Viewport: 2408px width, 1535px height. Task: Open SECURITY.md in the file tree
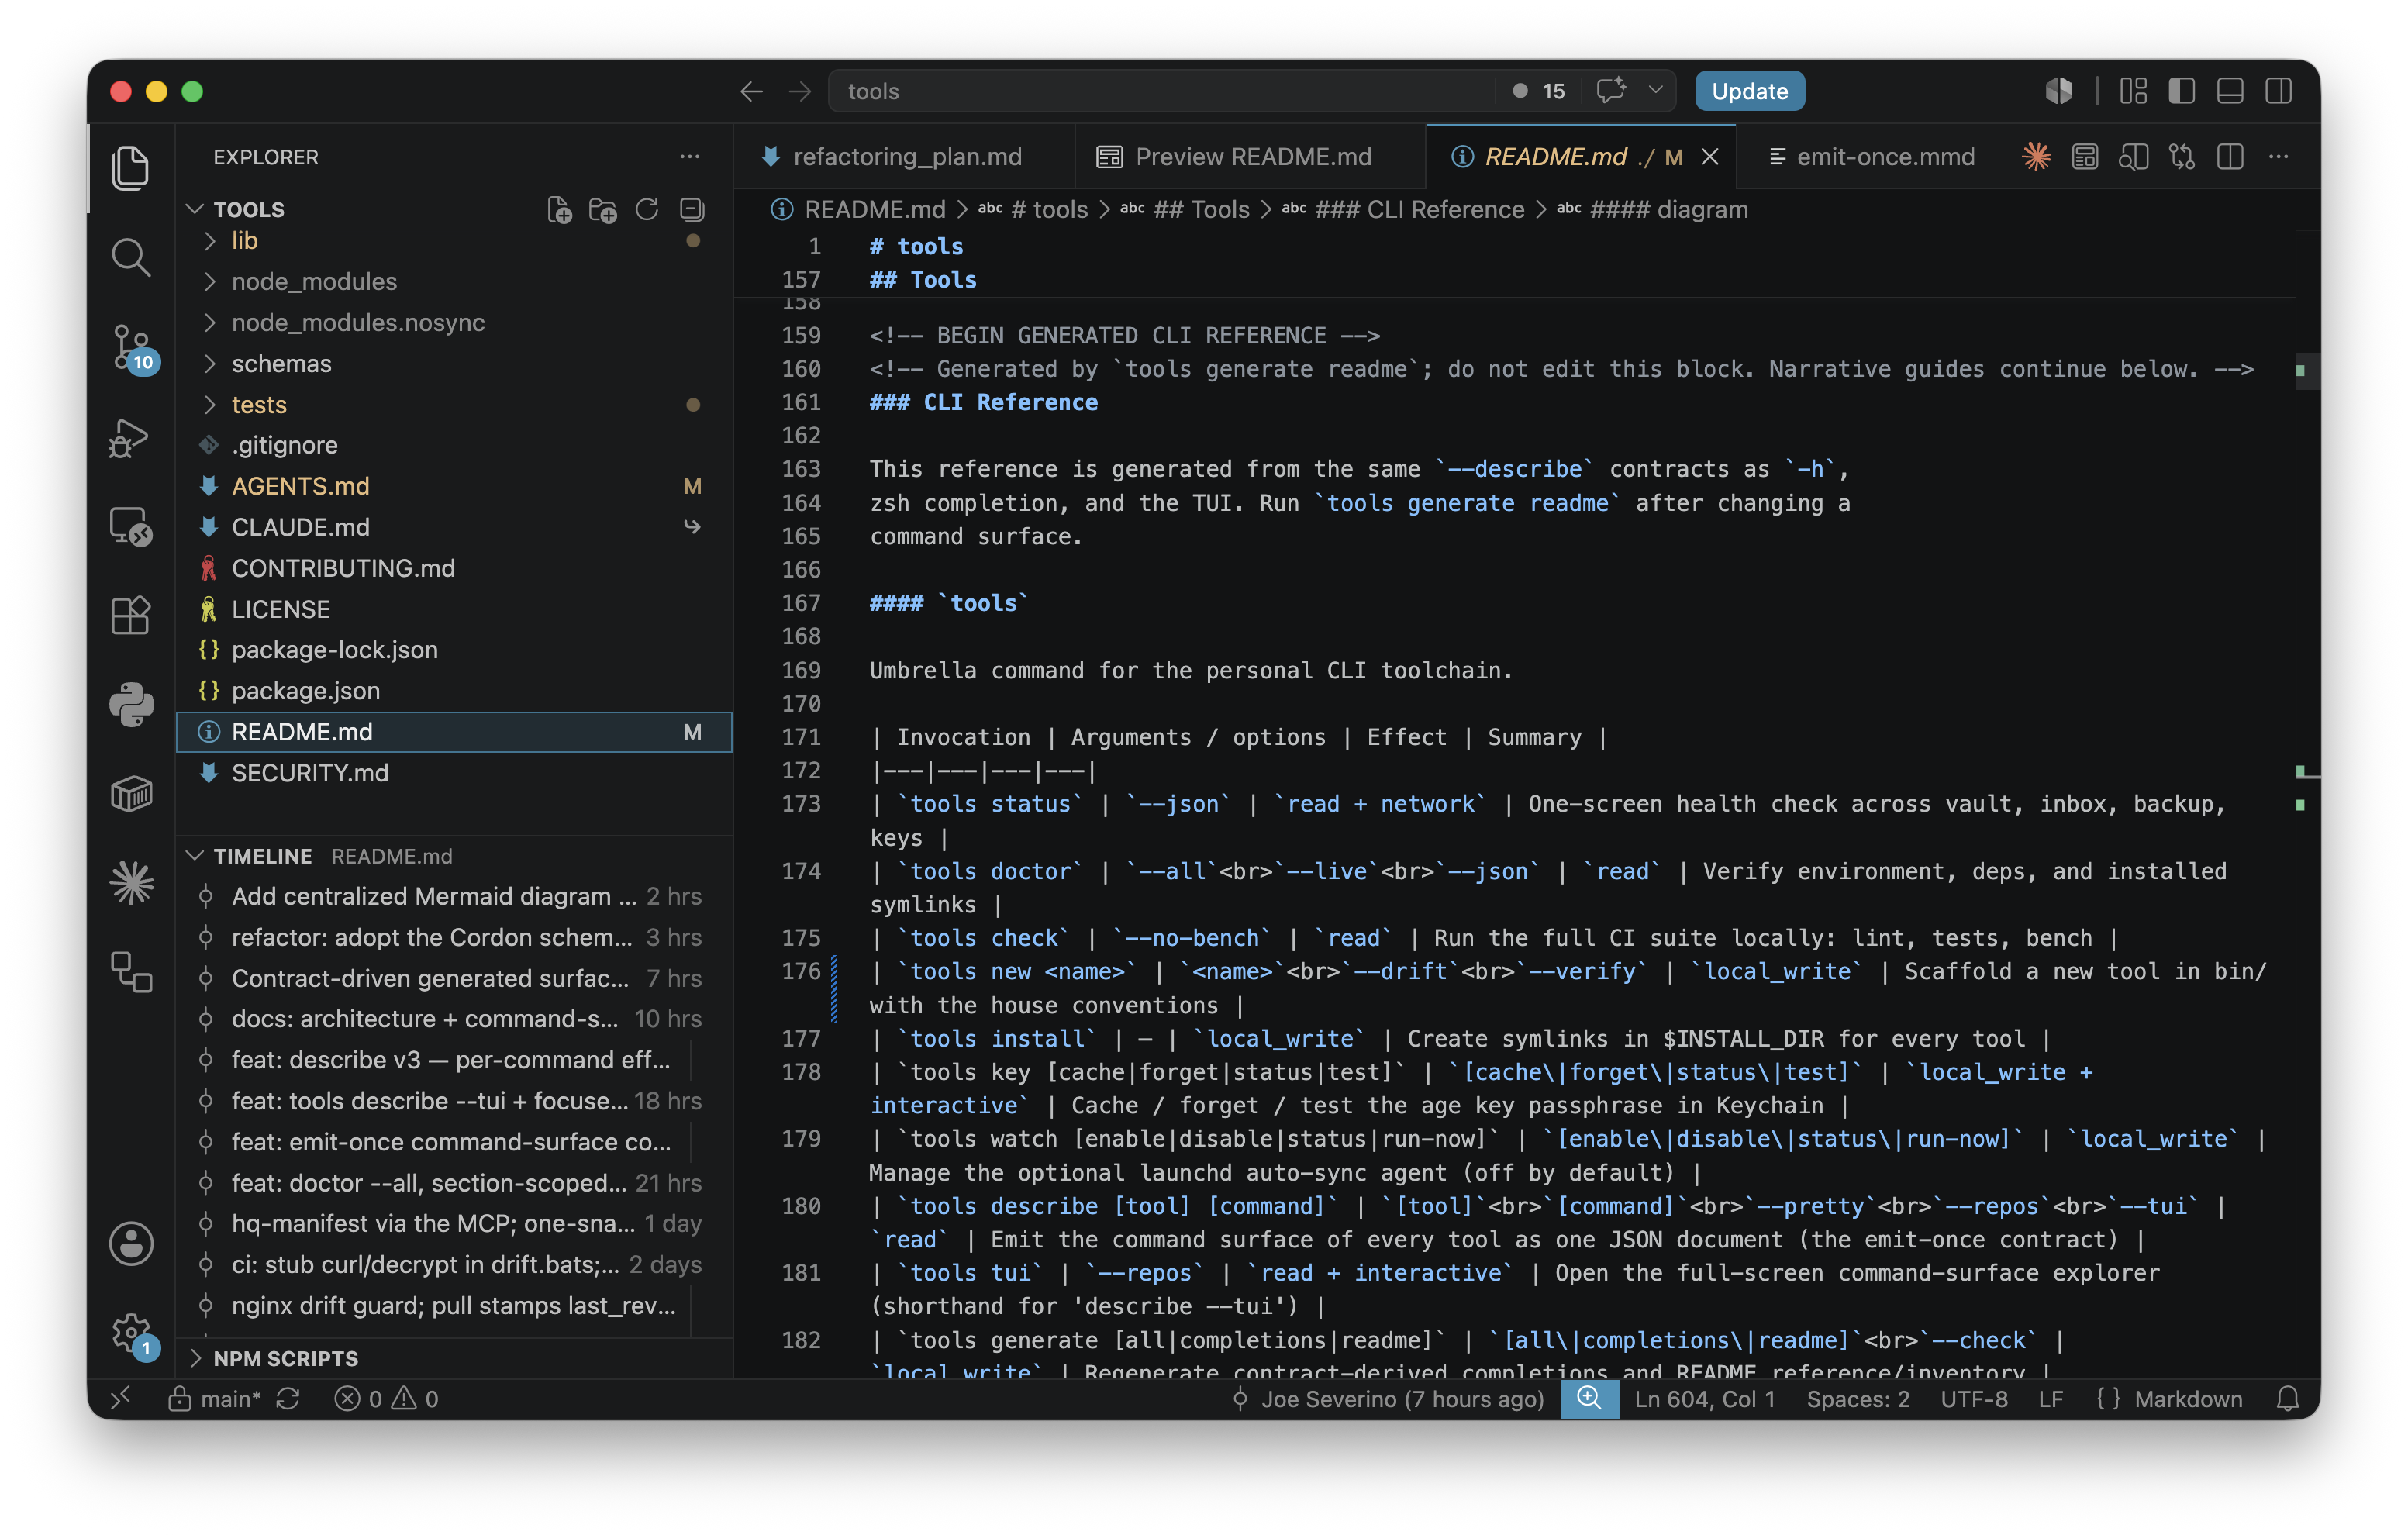(454, 773)
